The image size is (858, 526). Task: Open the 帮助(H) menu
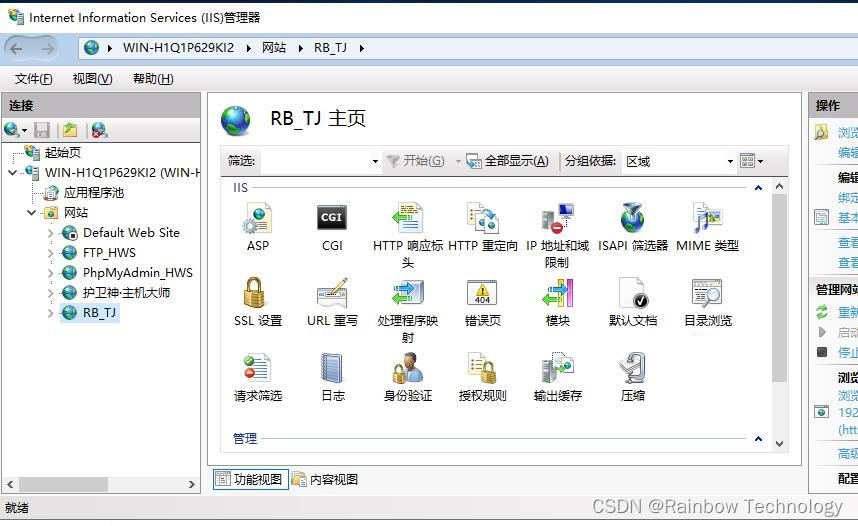153,79
